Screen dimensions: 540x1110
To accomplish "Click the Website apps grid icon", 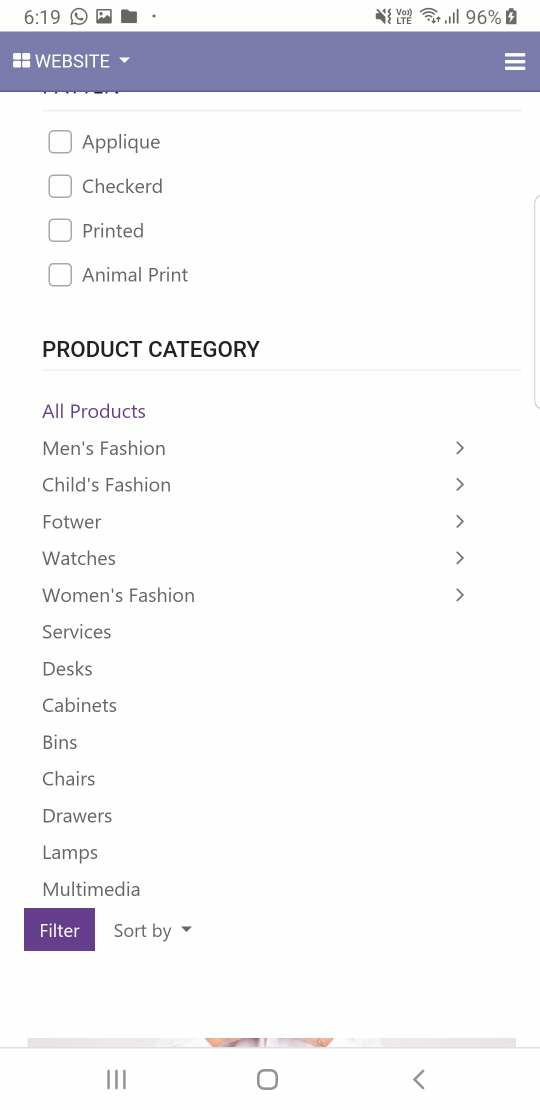I will (x=21, y=61).
